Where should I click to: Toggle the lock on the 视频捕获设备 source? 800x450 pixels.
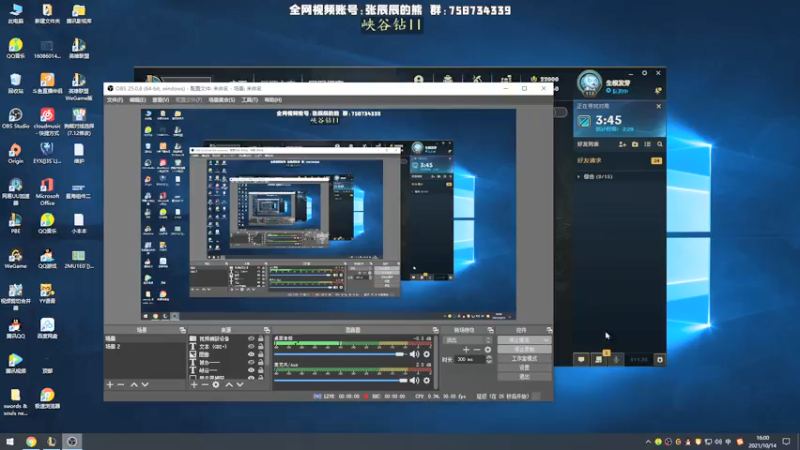click(261, 338)
